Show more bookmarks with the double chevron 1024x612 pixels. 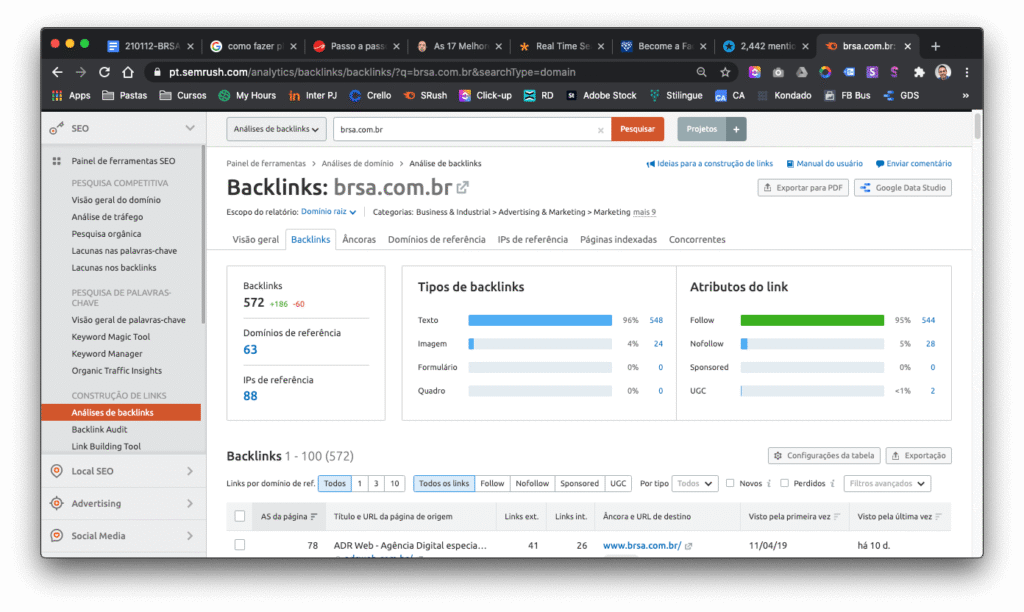pyautogui.click(x=965, y=95)
